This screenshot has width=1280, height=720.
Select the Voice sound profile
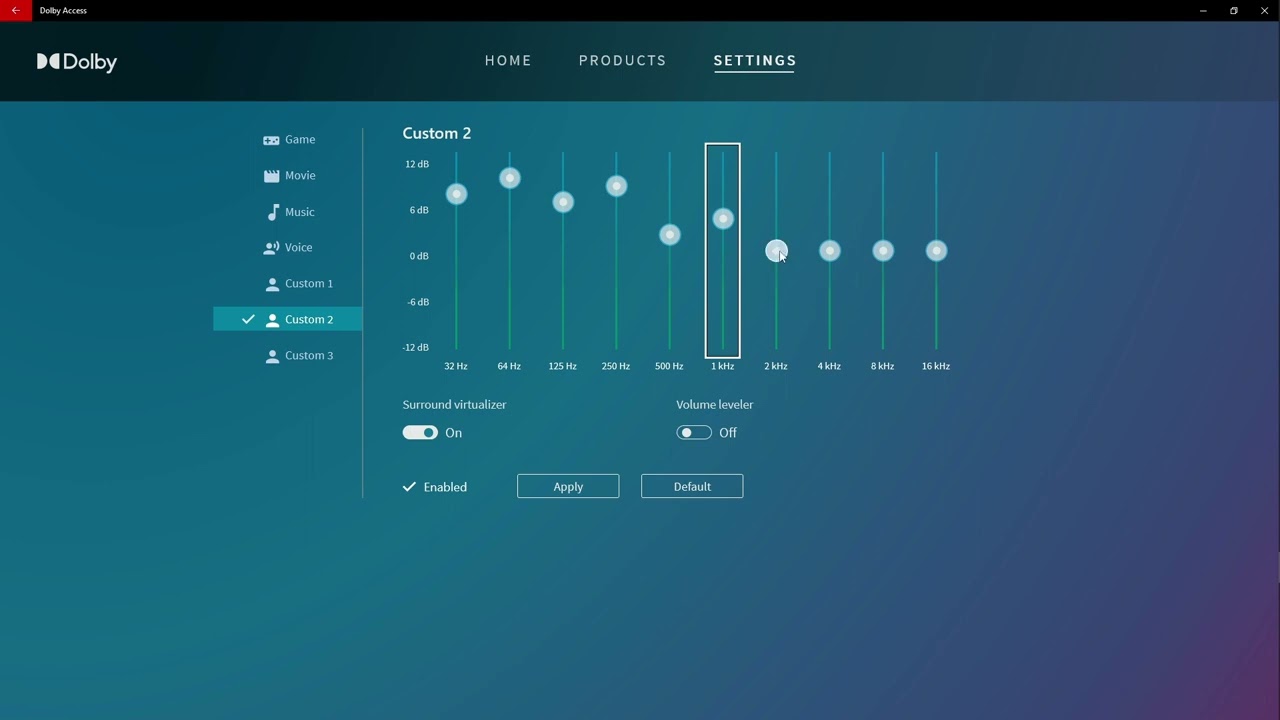pyautogui.click(x=288, y=248)
